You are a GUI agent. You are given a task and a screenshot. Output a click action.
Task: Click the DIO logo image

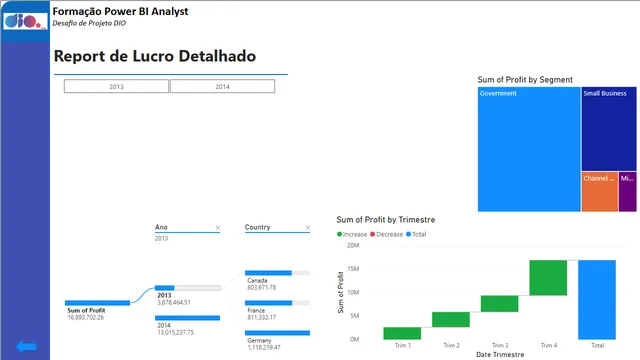[25, 21]
